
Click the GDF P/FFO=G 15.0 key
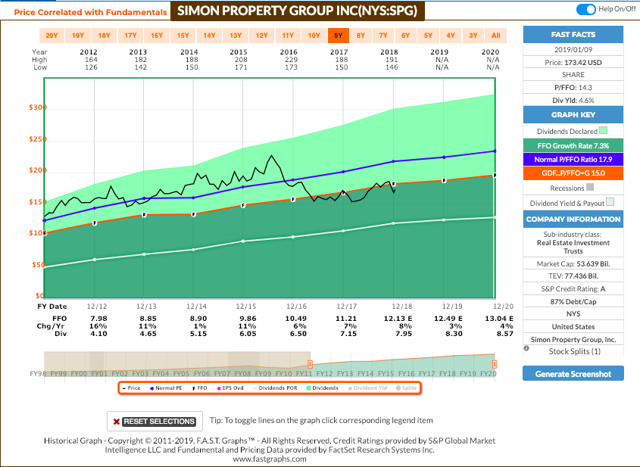click(573, 173)
